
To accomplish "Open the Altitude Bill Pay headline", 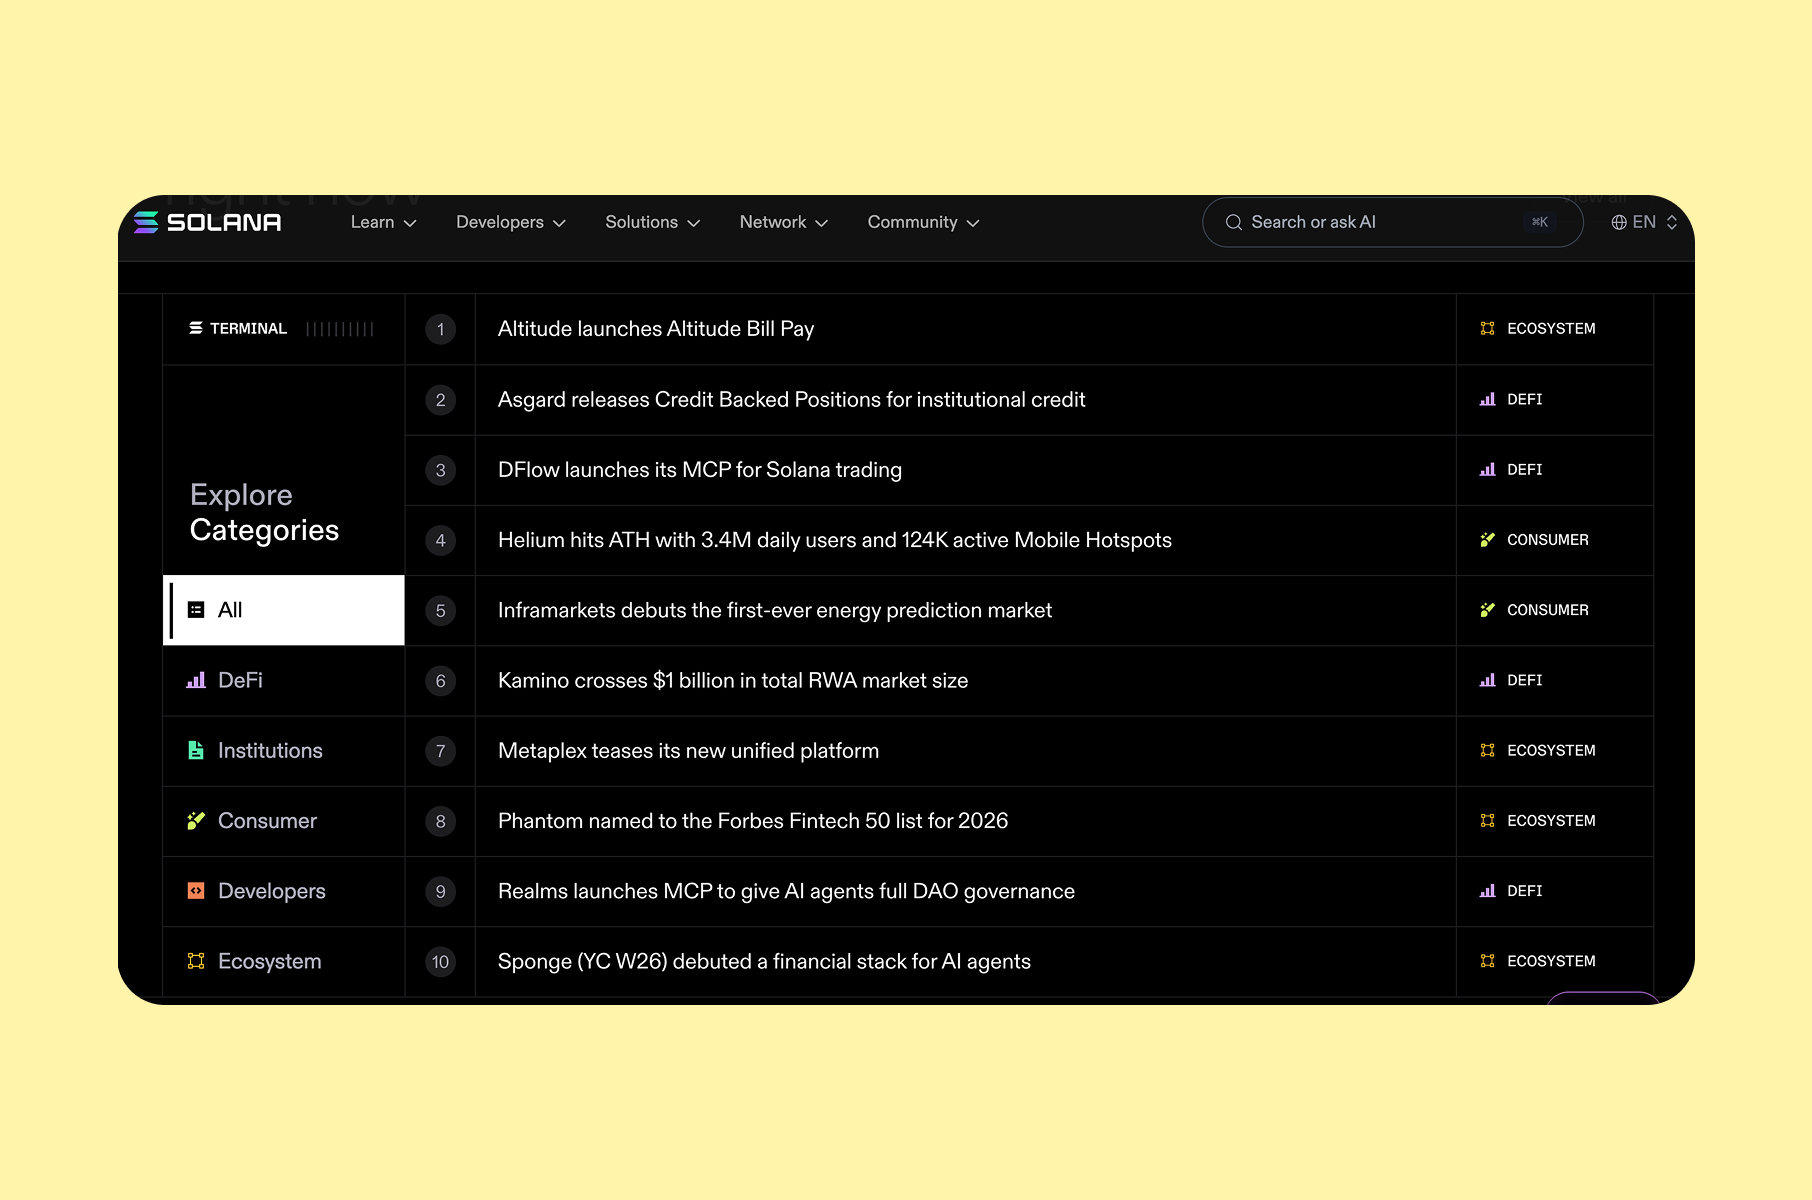I will tap(656, 328).
